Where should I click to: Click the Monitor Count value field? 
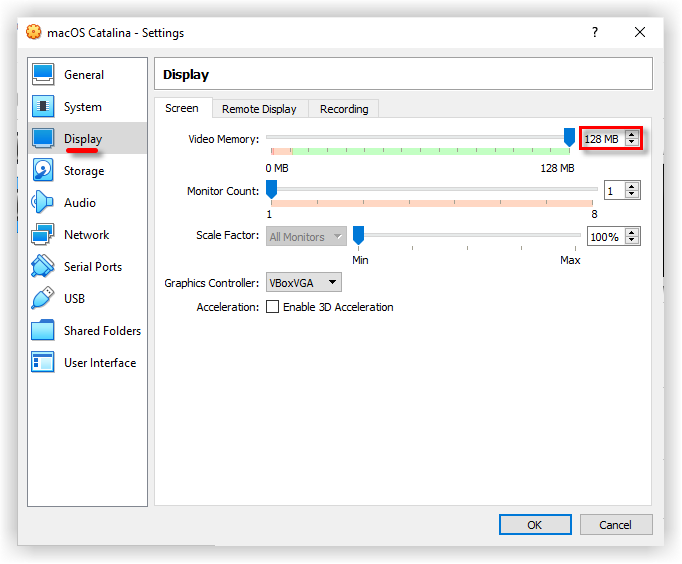pos(615,190)
